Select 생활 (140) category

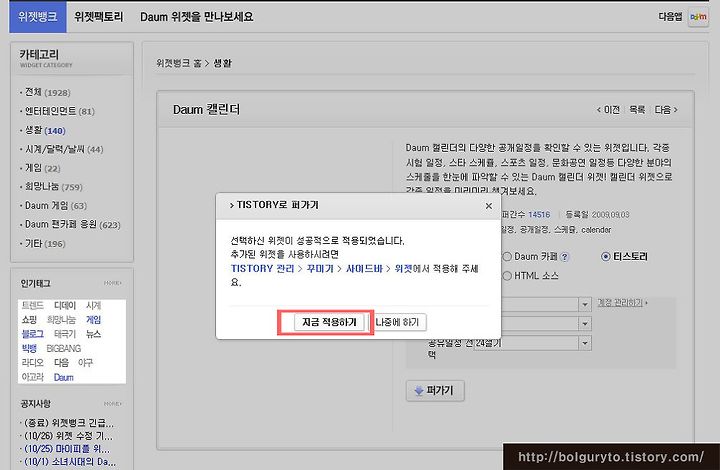pos(45,130)
